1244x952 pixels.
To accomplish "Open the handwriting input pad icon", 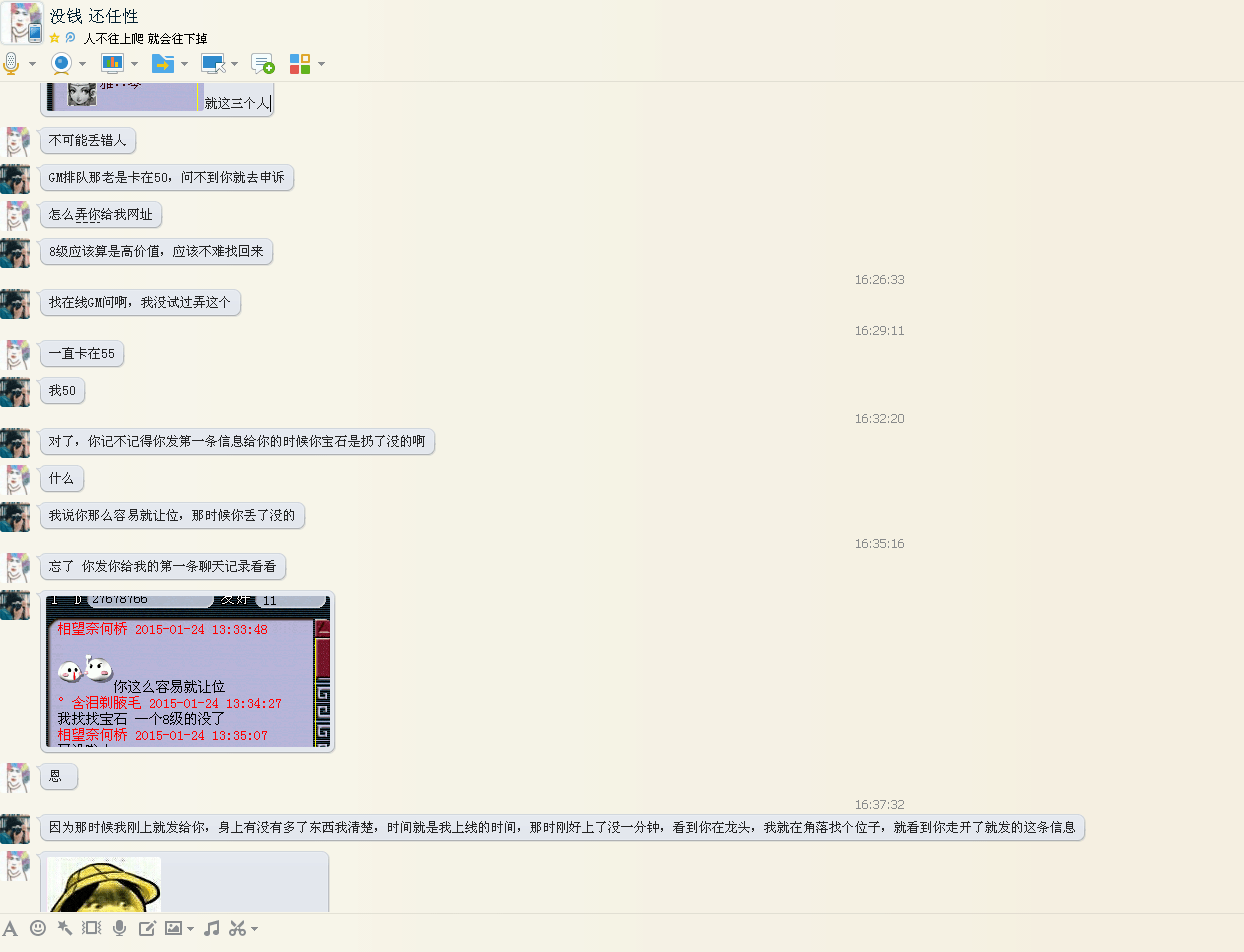I will (x=147, y=928).
